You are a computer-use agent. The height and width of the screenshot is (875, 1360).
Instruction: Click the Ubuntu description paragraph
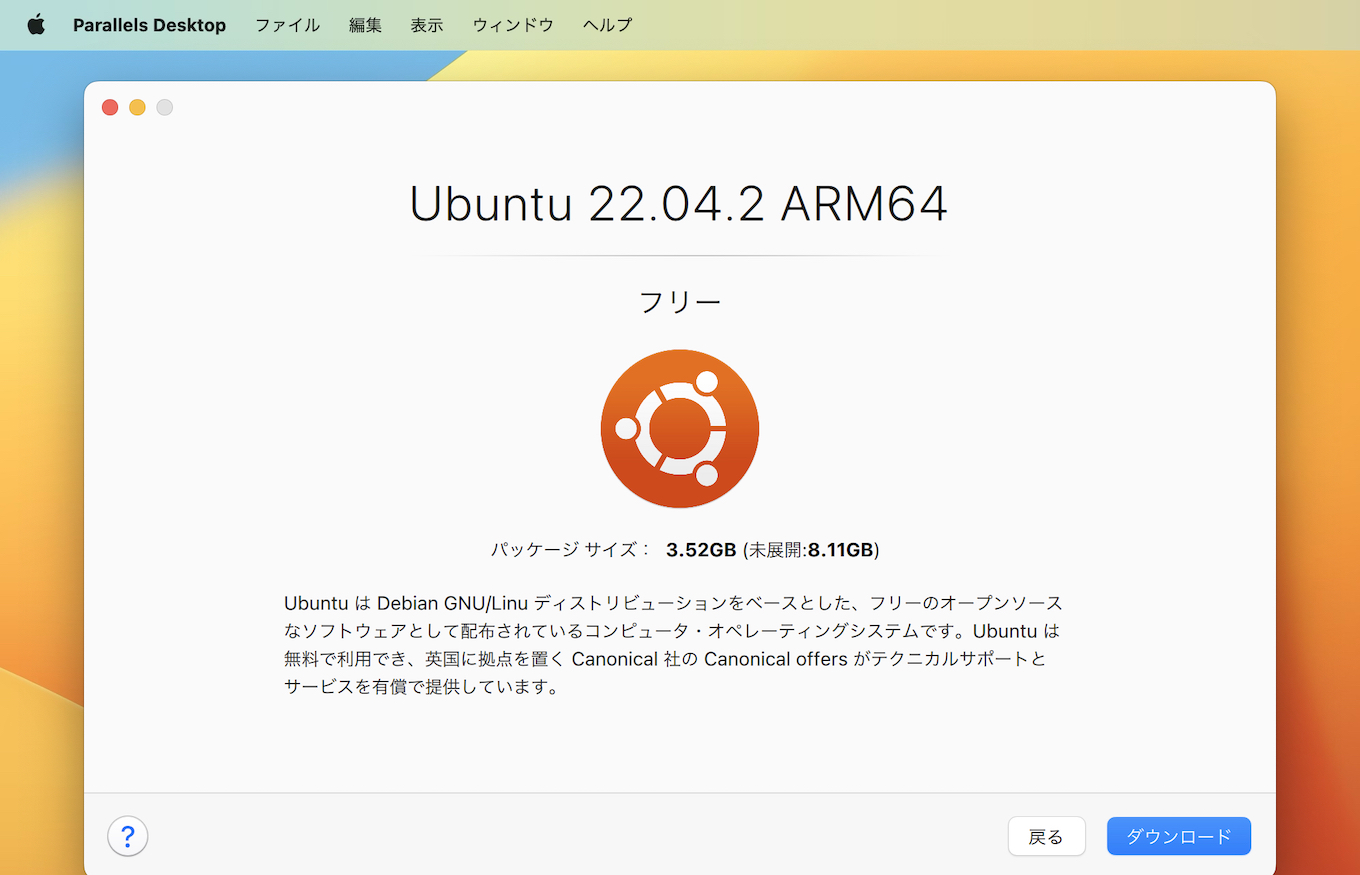click(673, 645)
